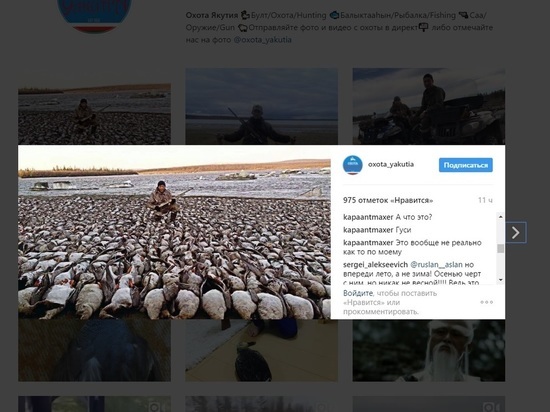Viewport: 550px width, 412px height.
Task: Click the Войдите login link
Action: pyautogui.click(x=358, y=293)
